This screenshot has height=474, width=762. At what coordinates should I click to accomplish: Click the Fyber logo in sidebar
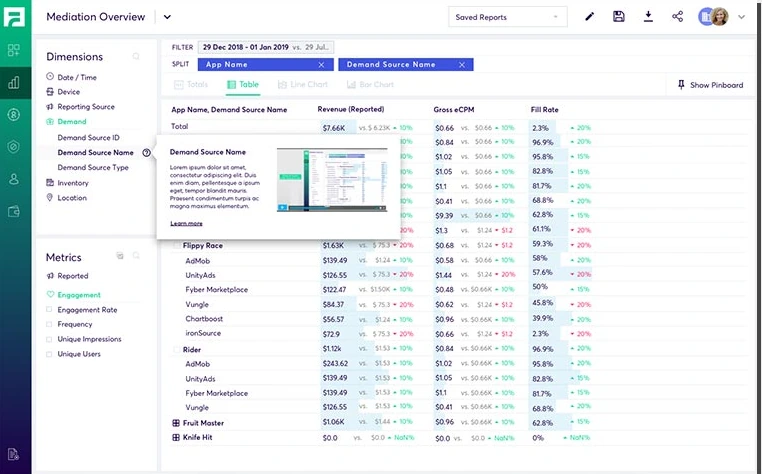(x=14, y=17)
